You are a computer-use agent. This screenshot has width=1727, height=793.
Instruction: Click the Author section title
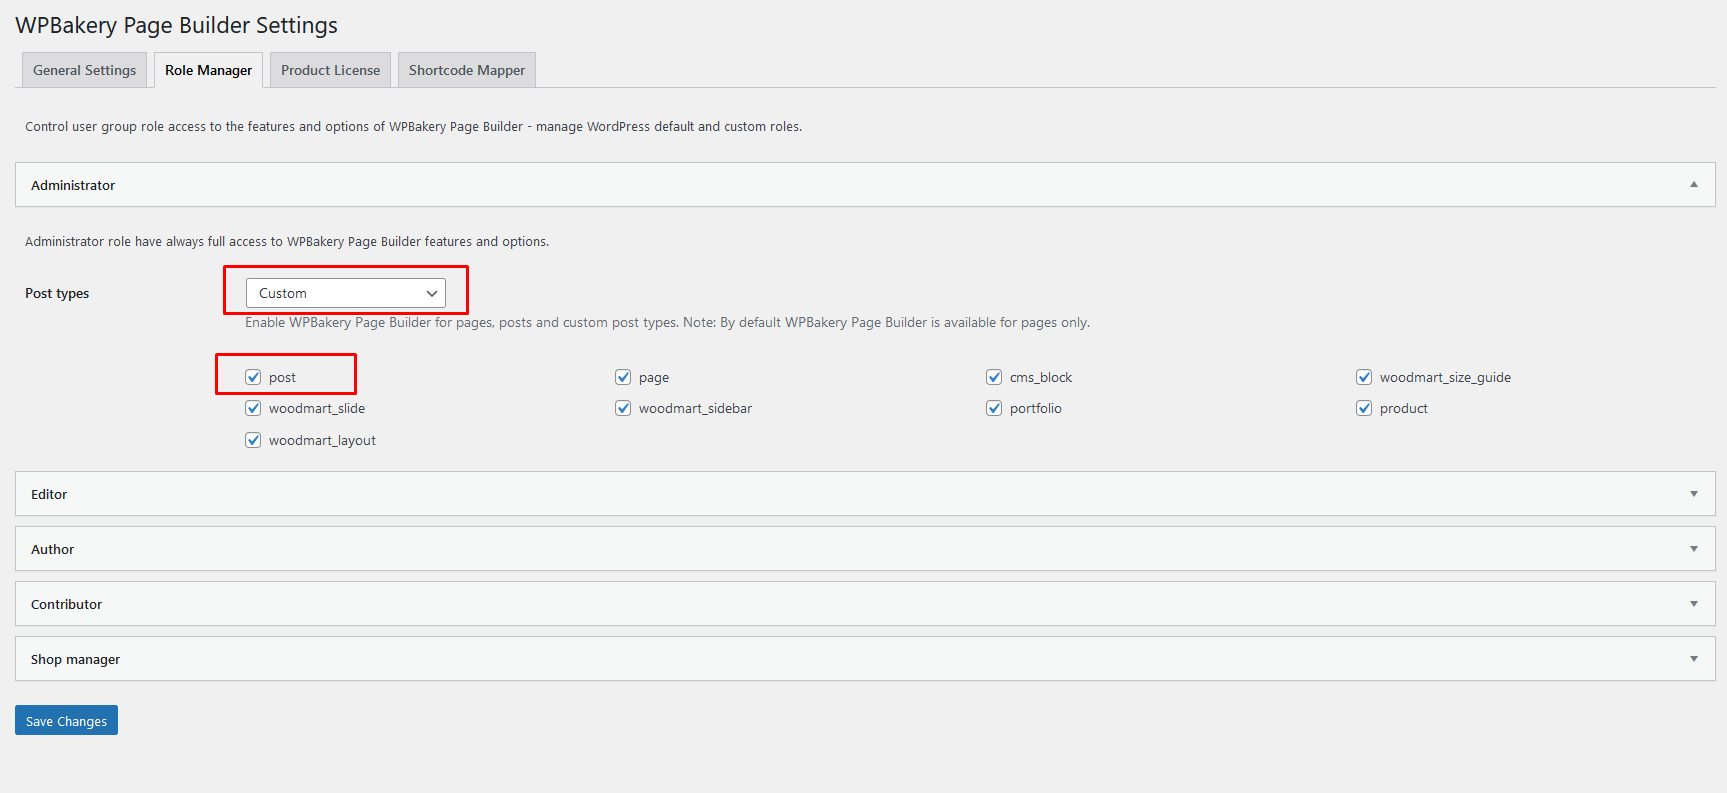coord(52,549)
